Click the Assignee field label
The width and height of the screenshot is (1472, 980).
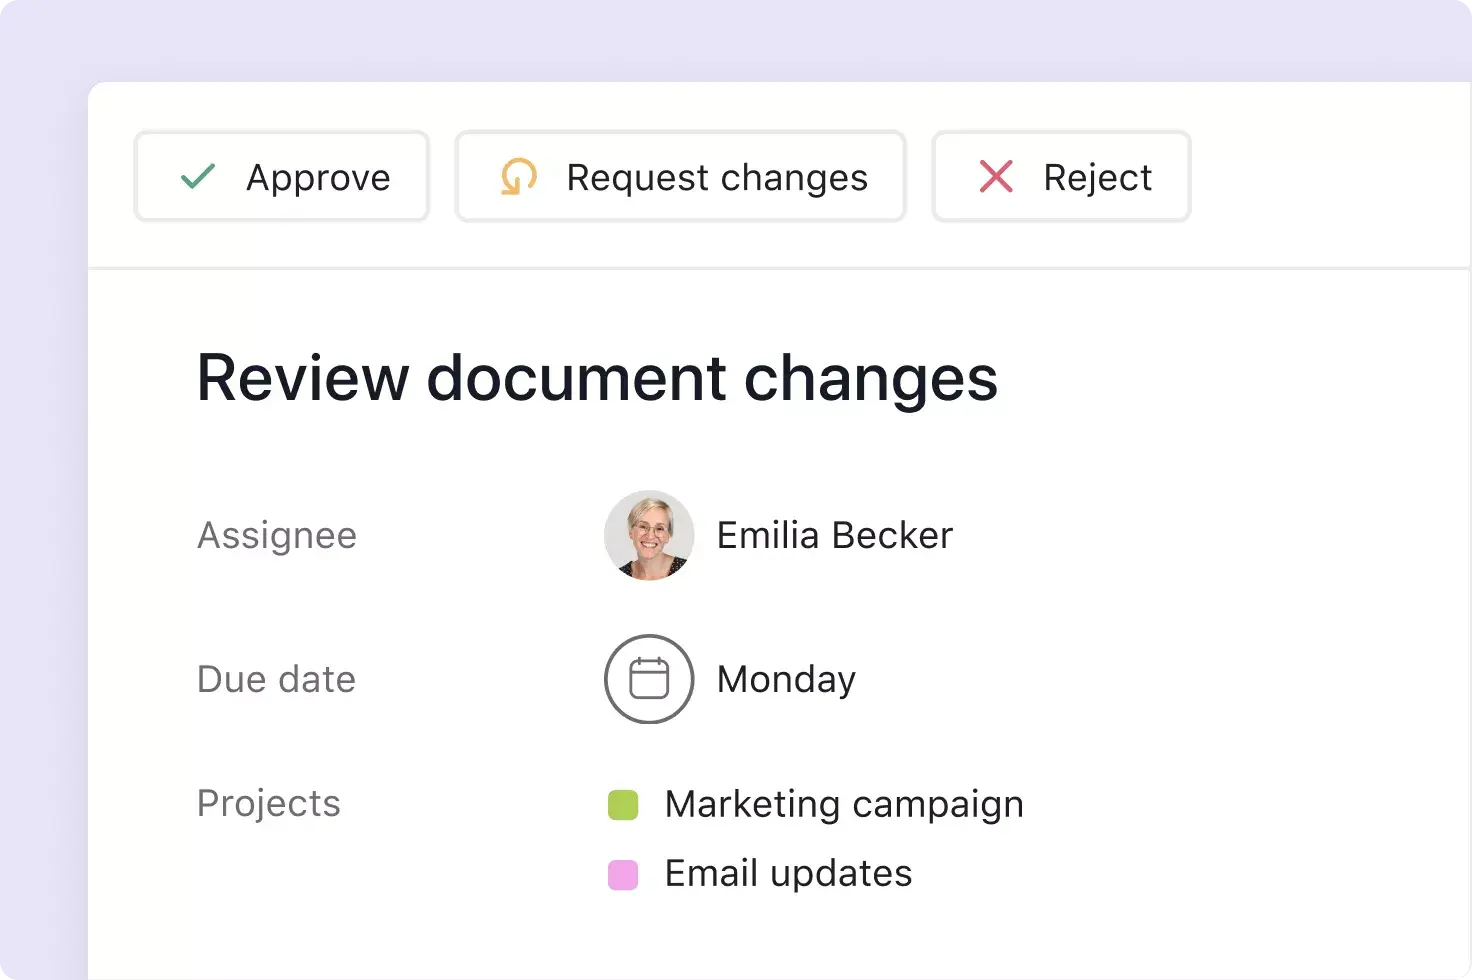pyautogui.click(x=277, y=535)
